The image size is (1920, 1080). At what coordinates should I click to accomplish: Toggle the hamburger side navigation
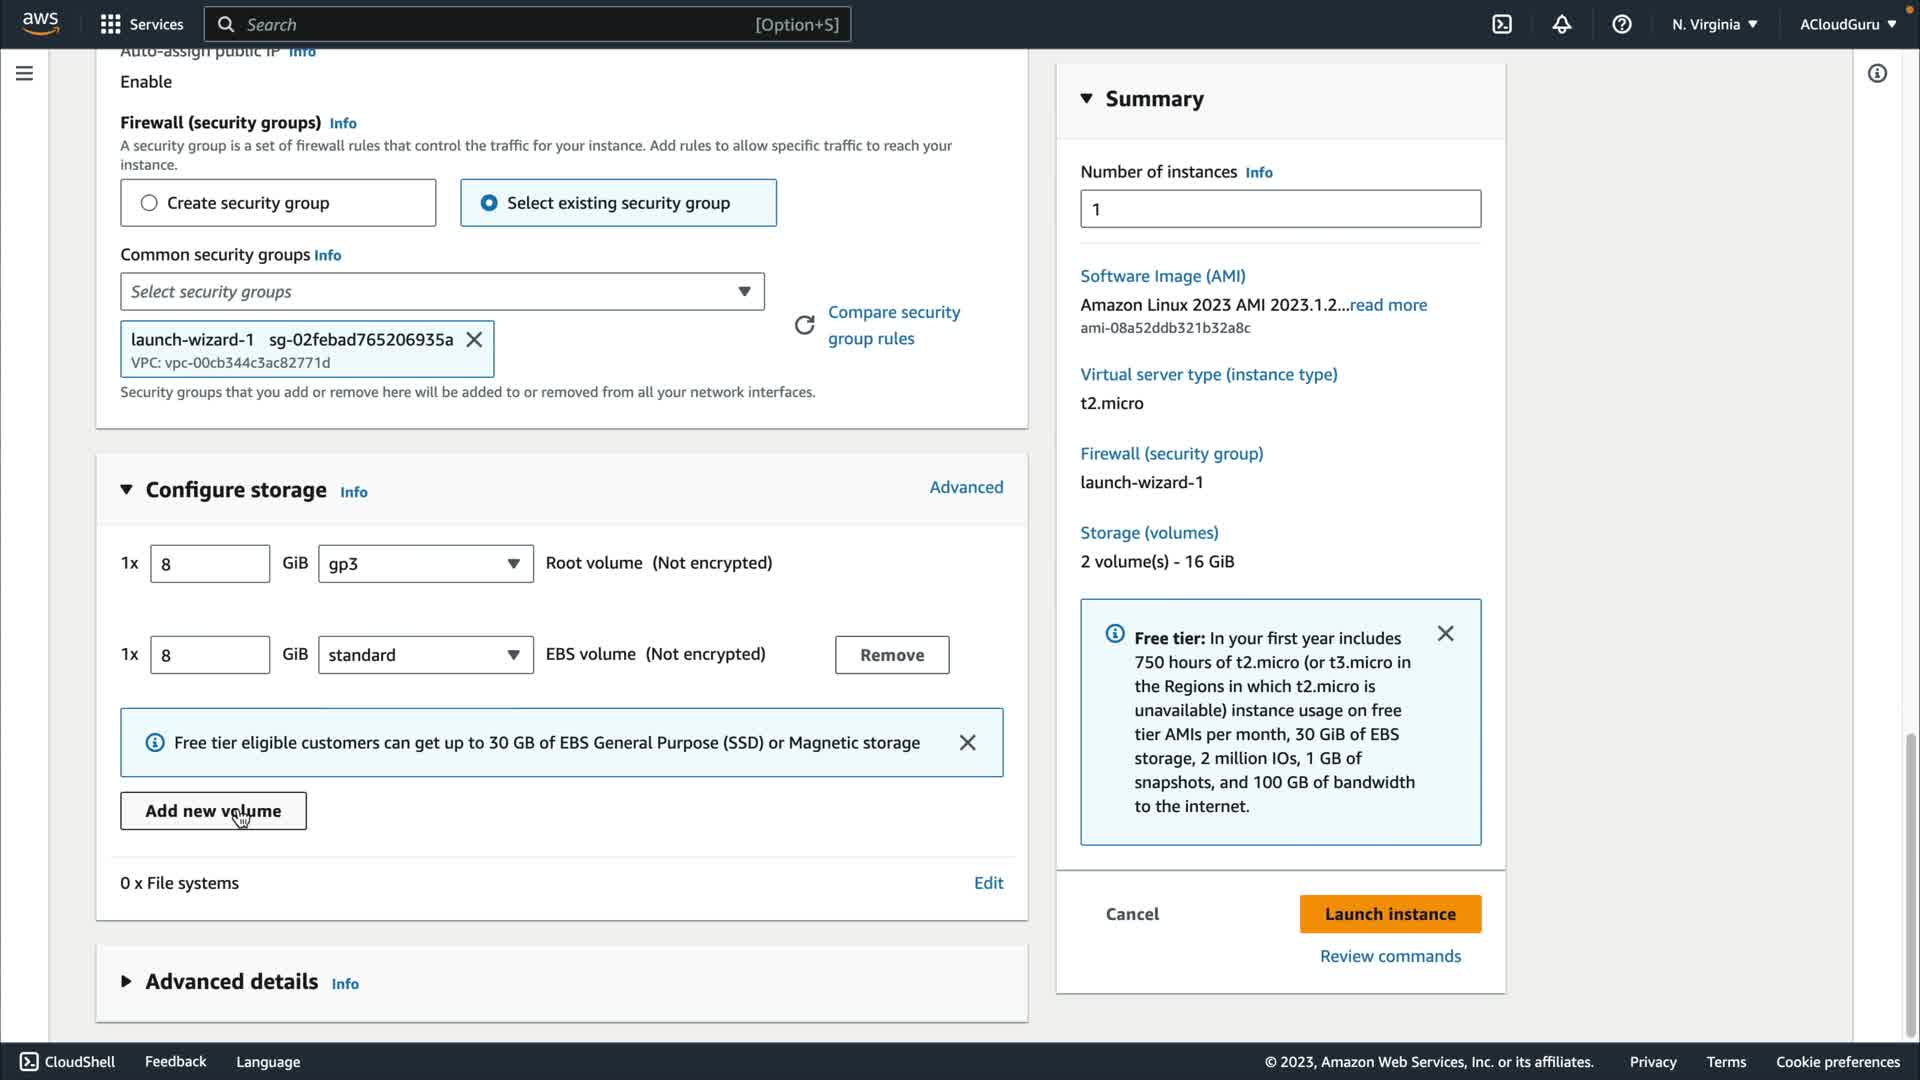(24, 73)
